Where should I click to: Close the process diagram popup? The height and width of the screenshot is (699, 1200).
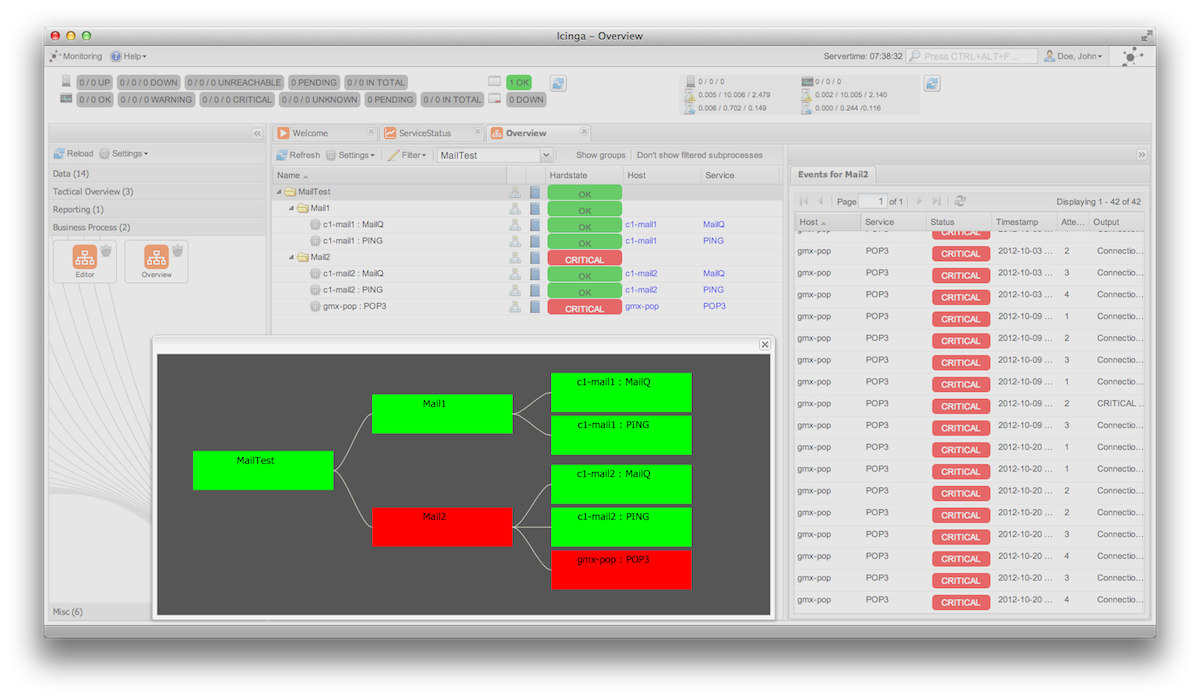click(x=765, y=344)
